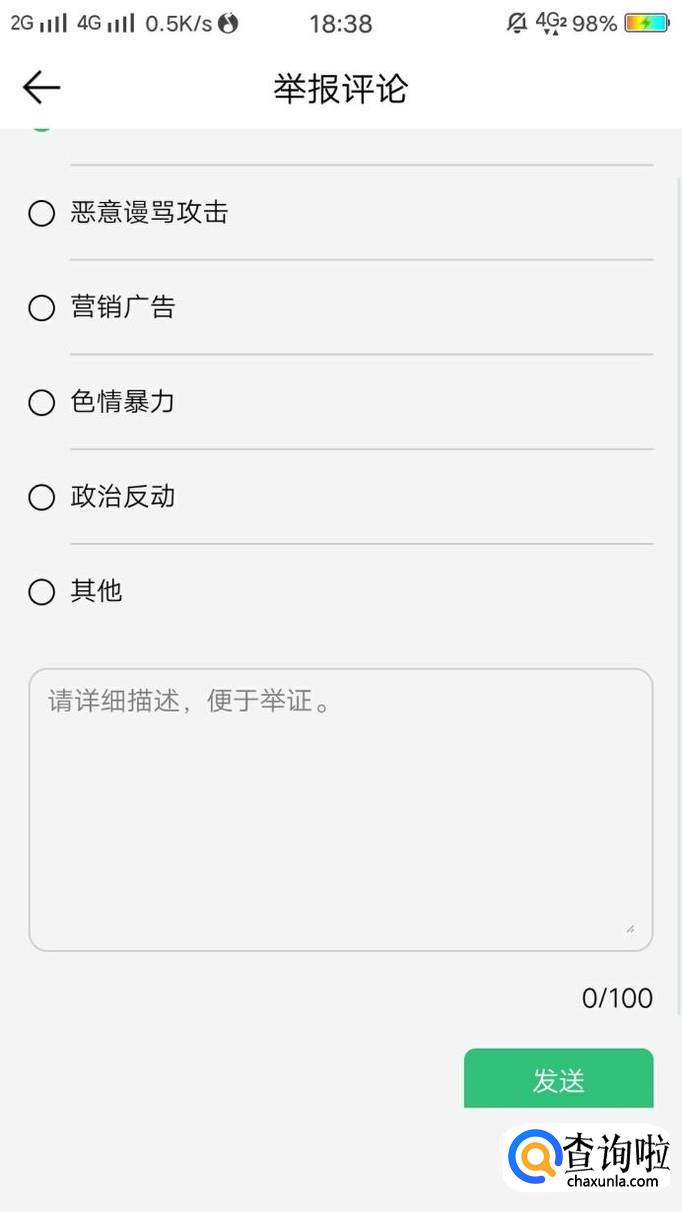Select the 其他 radio option
The image size is (682, 1212).
pos(41,592)
